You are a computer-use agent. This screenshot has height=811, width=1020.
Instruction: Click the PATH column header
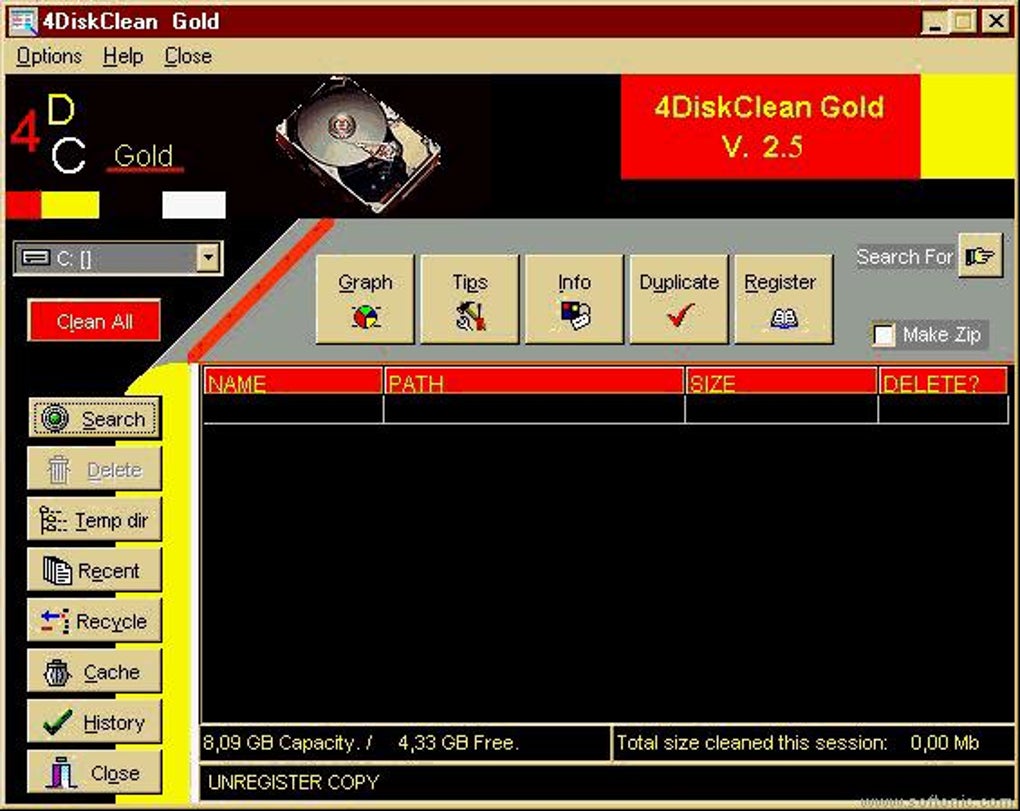(534, 381)
